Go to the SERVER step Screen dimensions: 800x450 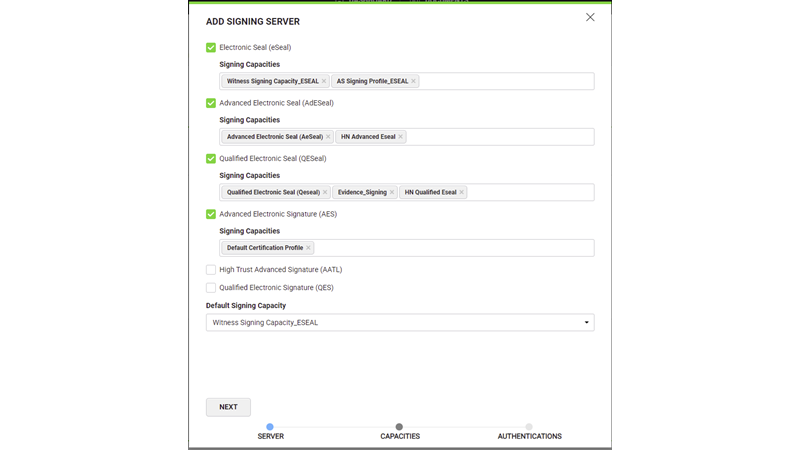point(270,431)
